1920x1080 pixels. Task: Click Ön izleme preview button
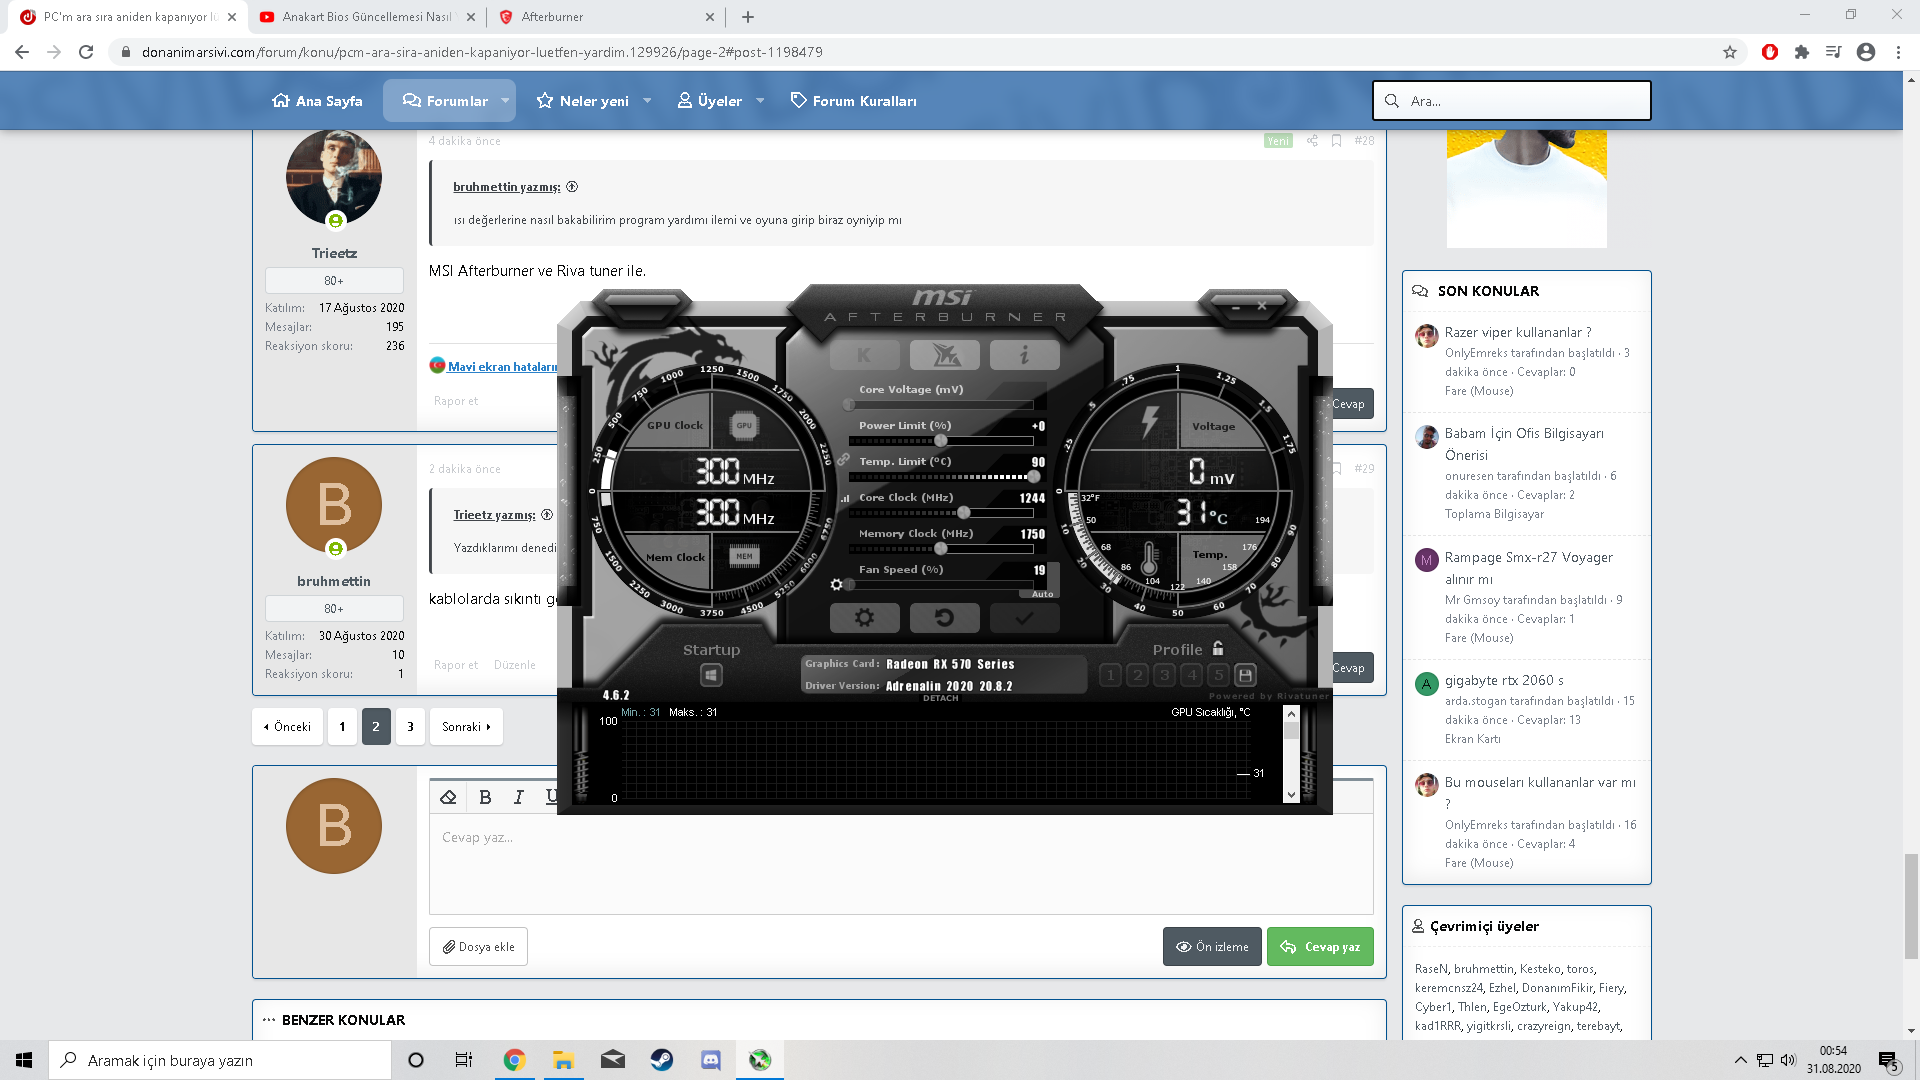click(x=1212, y=947)
